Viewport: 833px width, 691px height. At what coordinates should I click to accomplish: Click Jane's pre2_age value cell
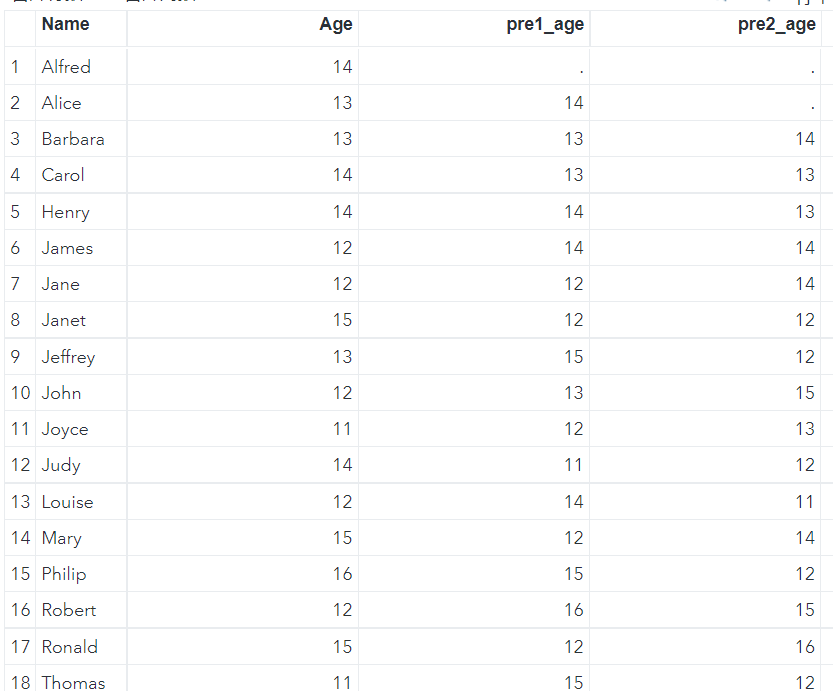coord(705,284)
